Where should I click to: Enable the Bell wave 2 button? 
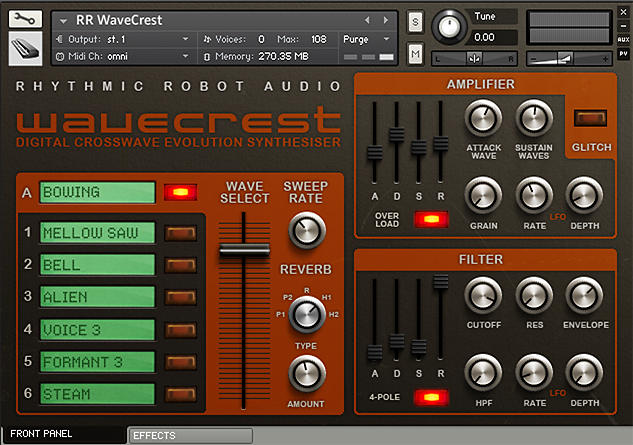pyautogui.click(x=180, y=265)
